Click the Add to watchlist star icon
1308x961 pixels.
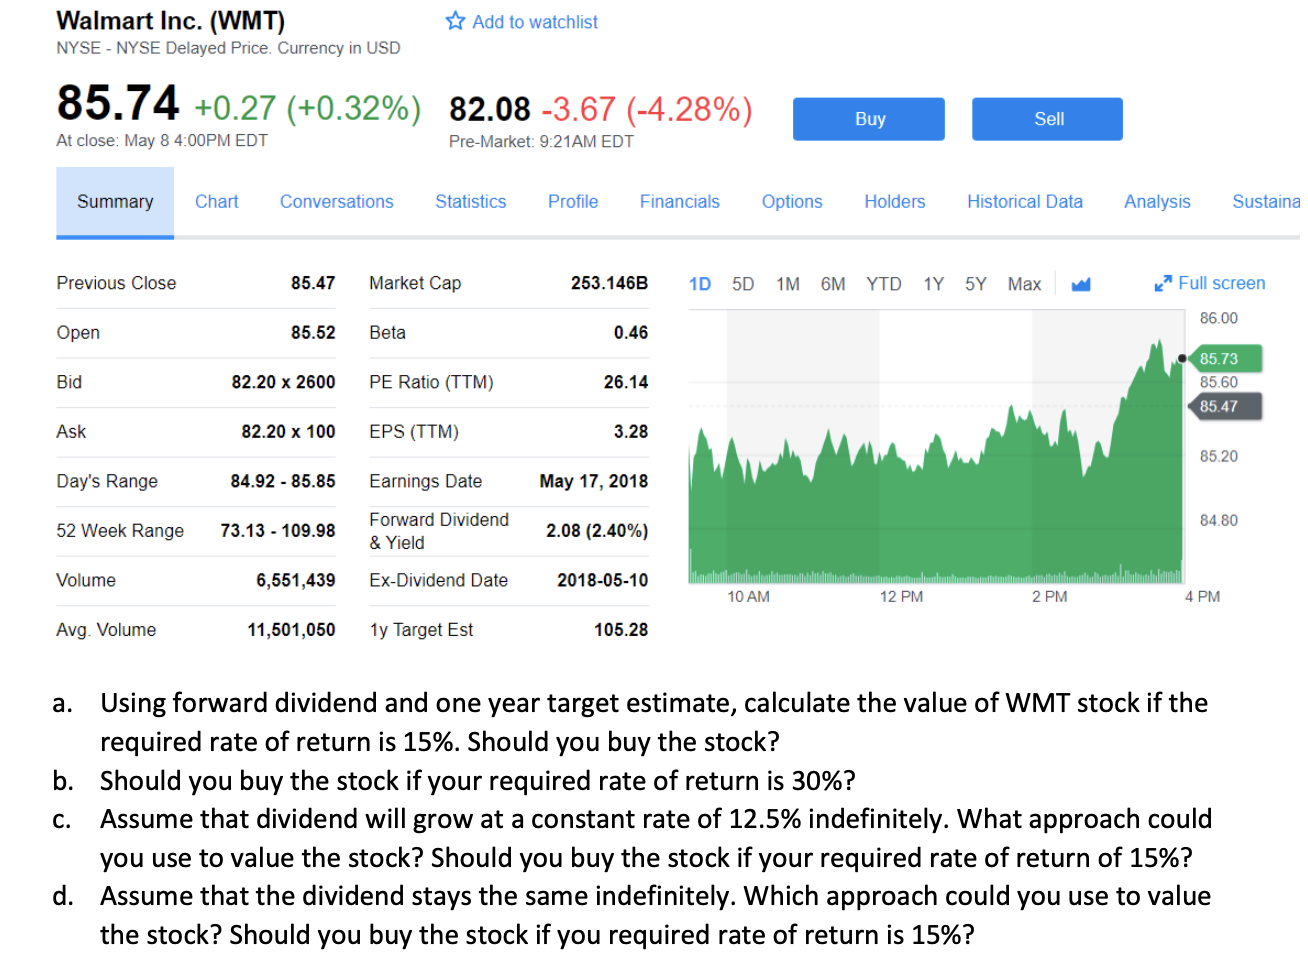[455, 21]
